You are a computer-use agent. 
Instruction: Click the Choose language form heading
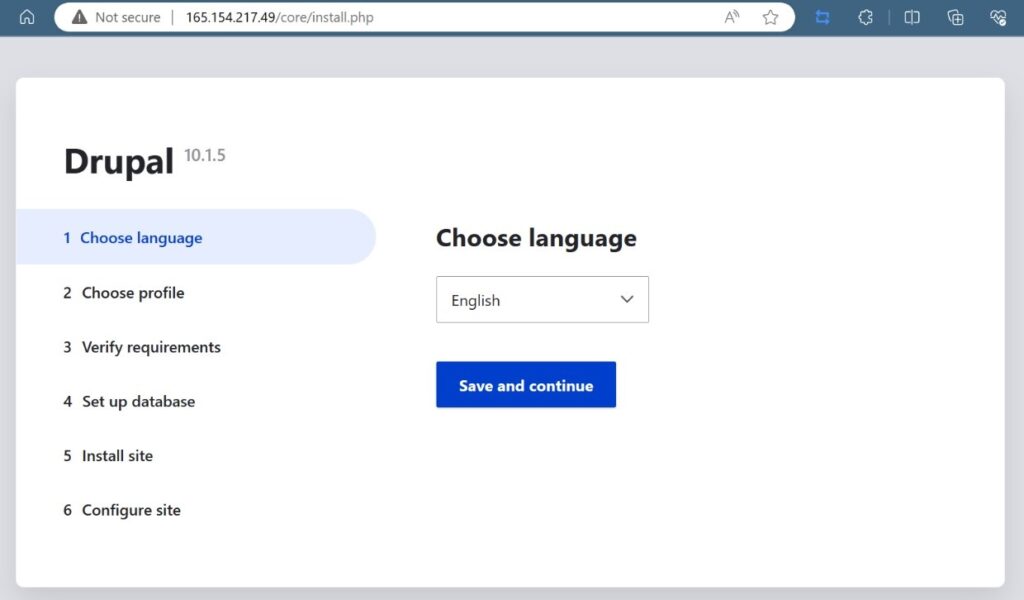(x=536, y=238)
